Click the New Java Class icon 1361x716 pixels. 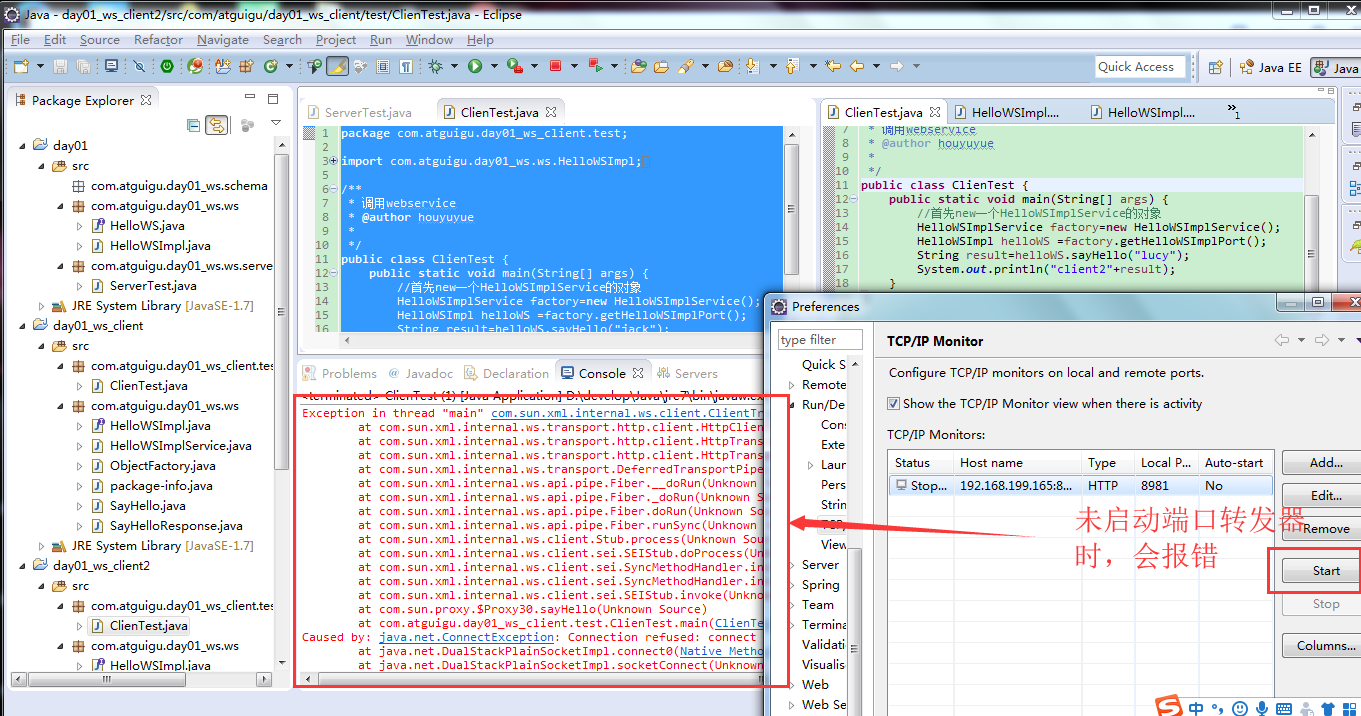click(x=270, y=66)
